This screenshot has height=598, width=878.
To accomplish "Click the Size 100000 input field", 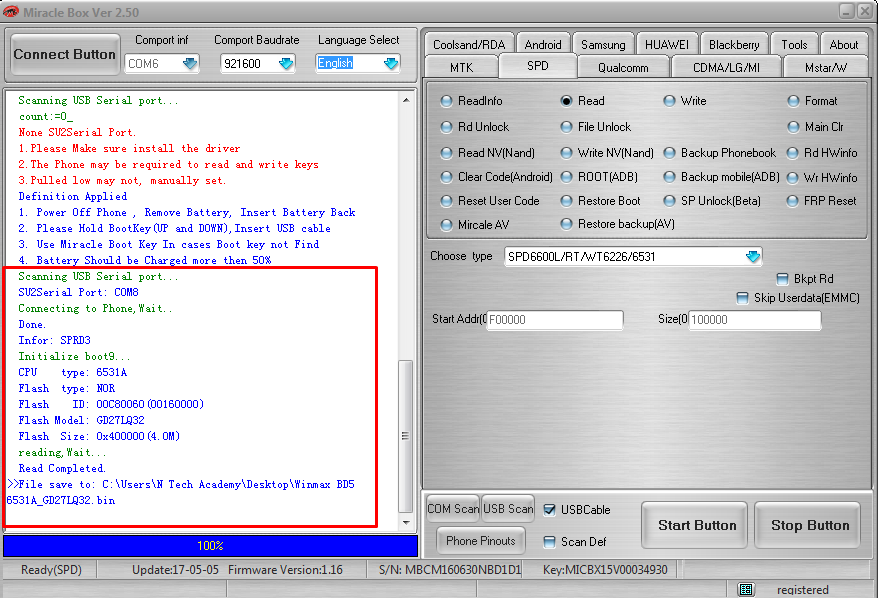I will [x=754, y=320].
